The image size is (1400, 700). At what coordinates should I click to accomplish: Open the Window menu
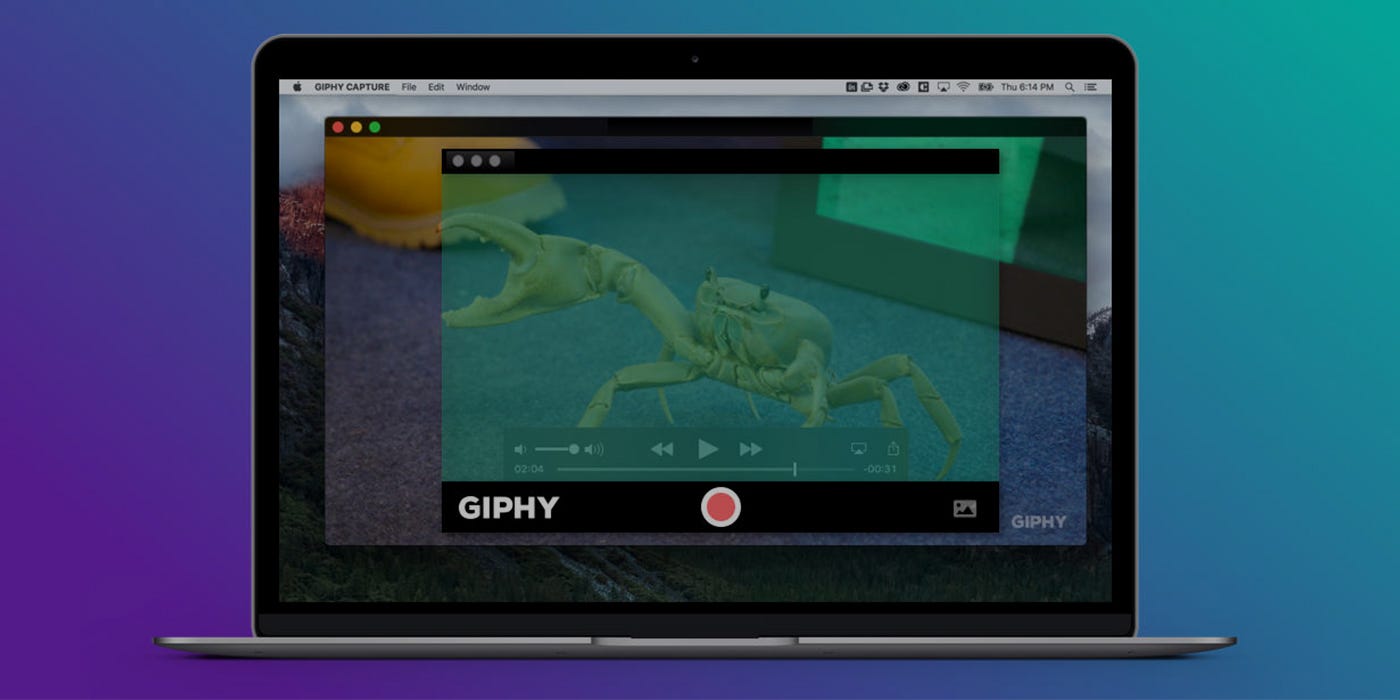473,87
